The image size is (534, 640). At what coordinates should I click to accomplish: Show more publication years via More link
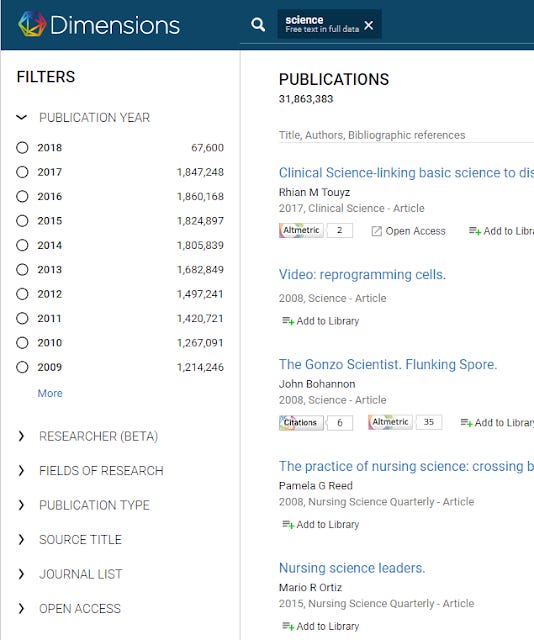point(50,393)
